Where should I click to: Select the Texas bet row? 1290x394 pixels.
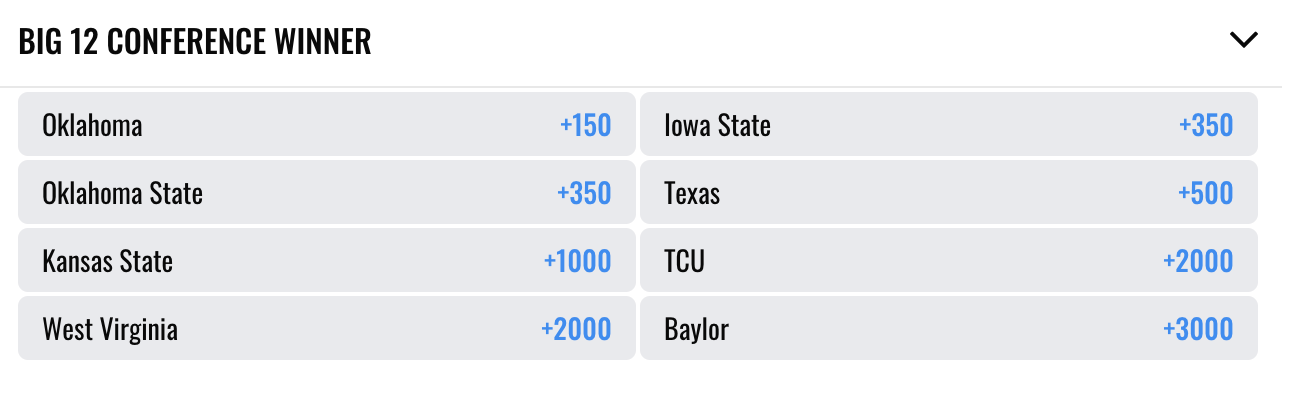pos(949,193)
